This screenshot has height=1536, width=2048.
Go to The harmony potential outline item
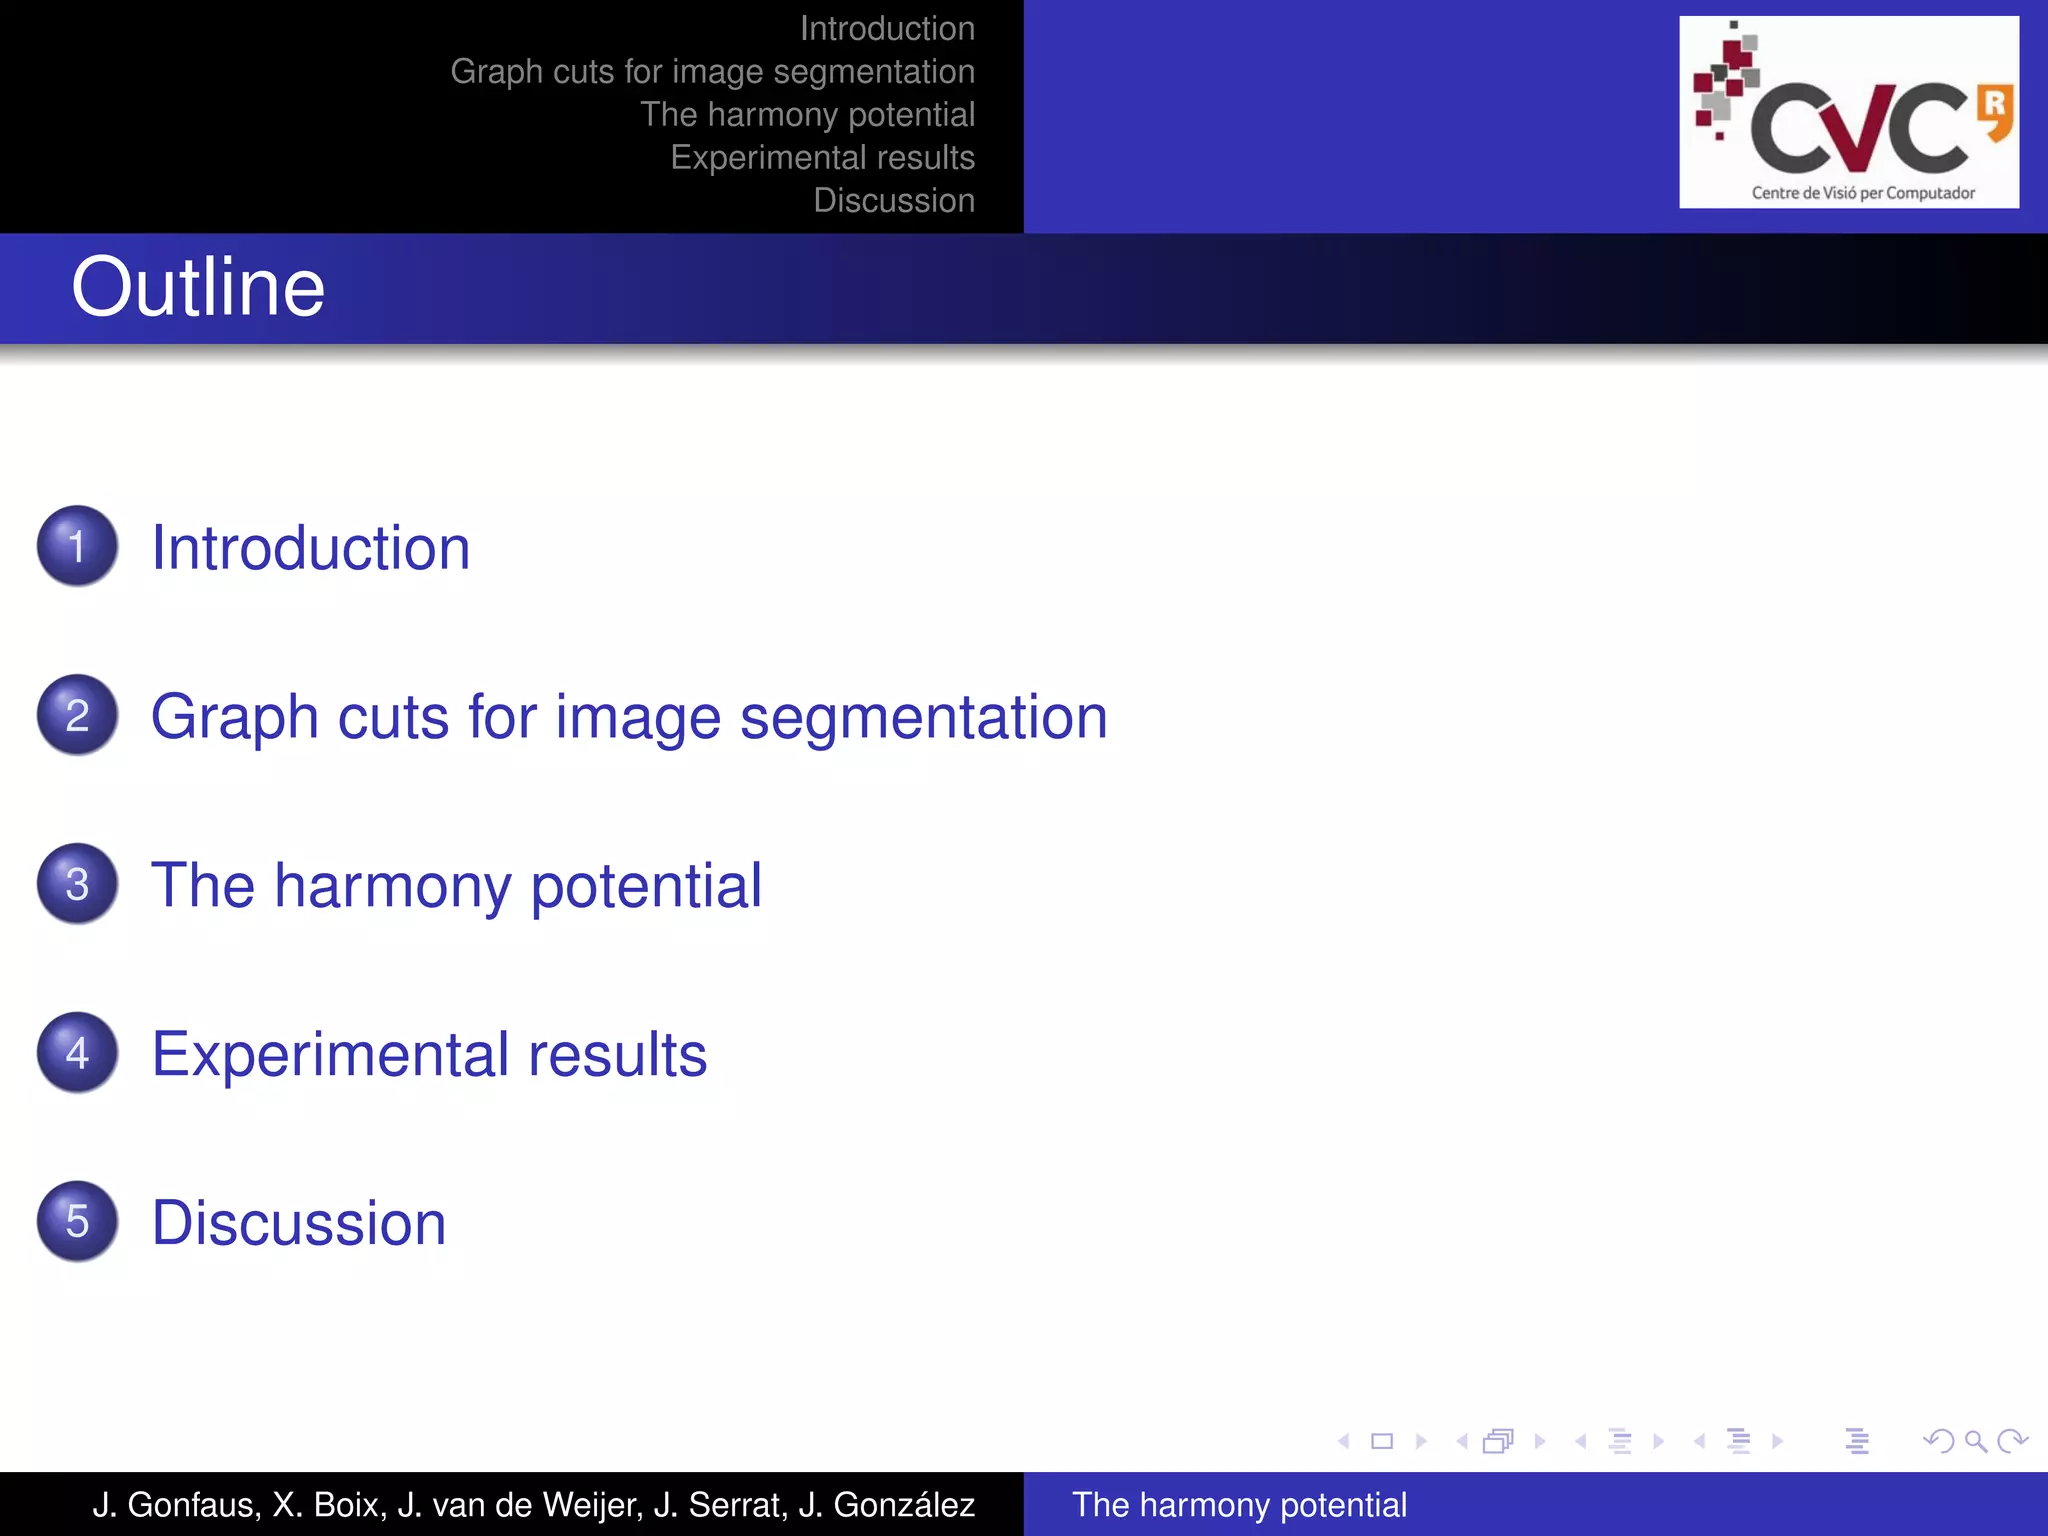[456, 886]
